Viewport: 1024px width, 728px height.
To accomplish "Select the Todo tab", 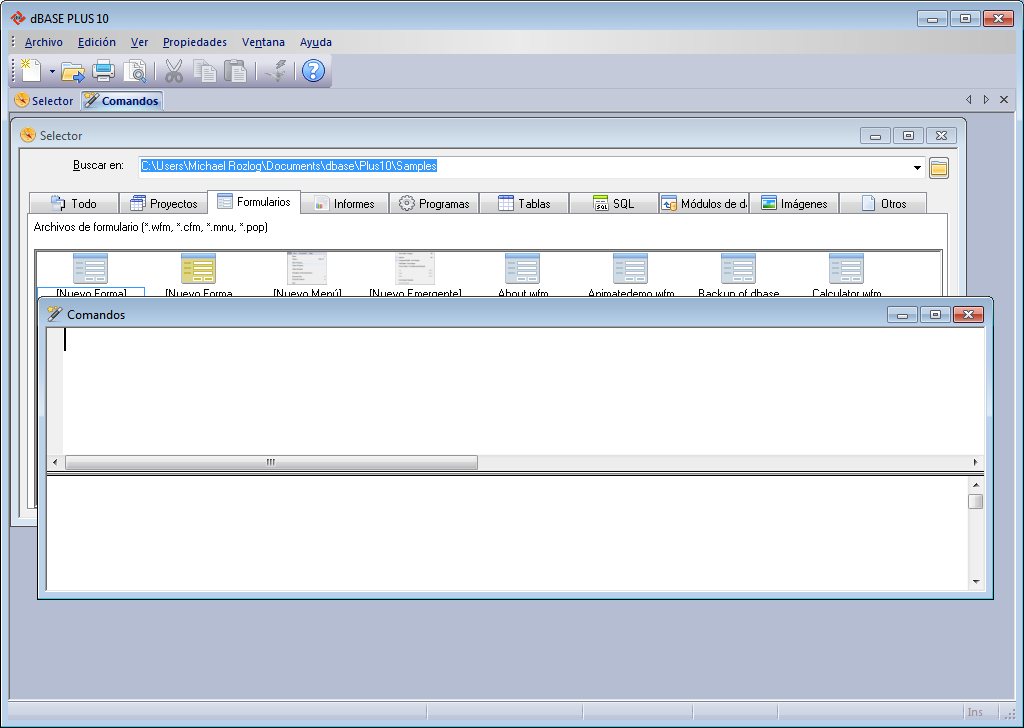I will [74, 204].
